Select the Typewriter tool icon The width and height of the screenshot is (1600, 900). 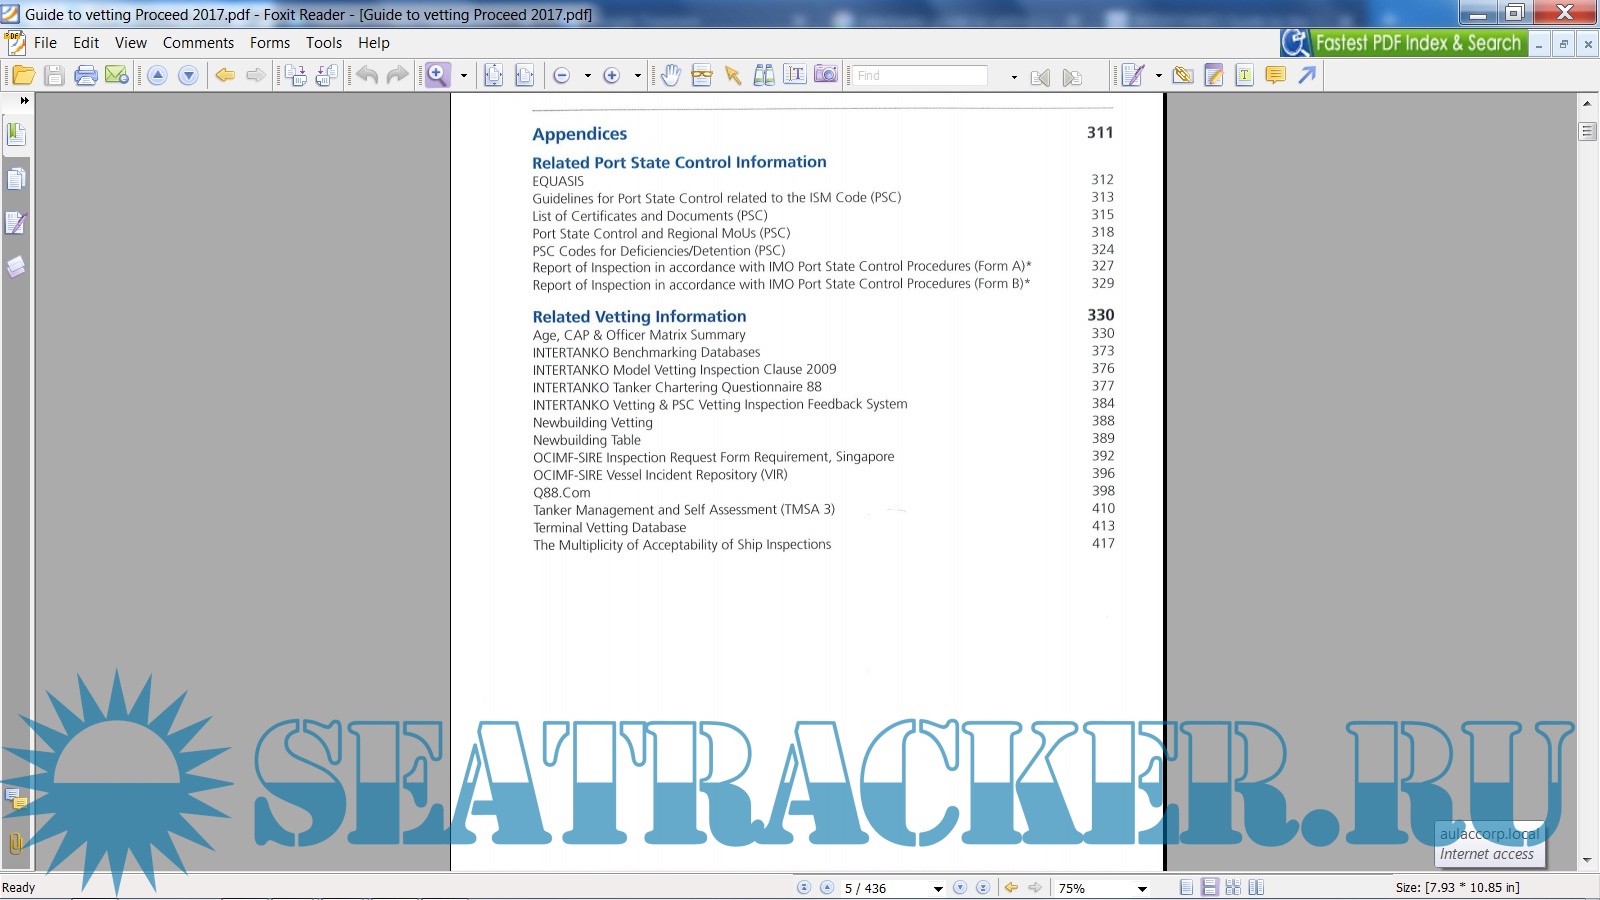[x=1245, y=76]
